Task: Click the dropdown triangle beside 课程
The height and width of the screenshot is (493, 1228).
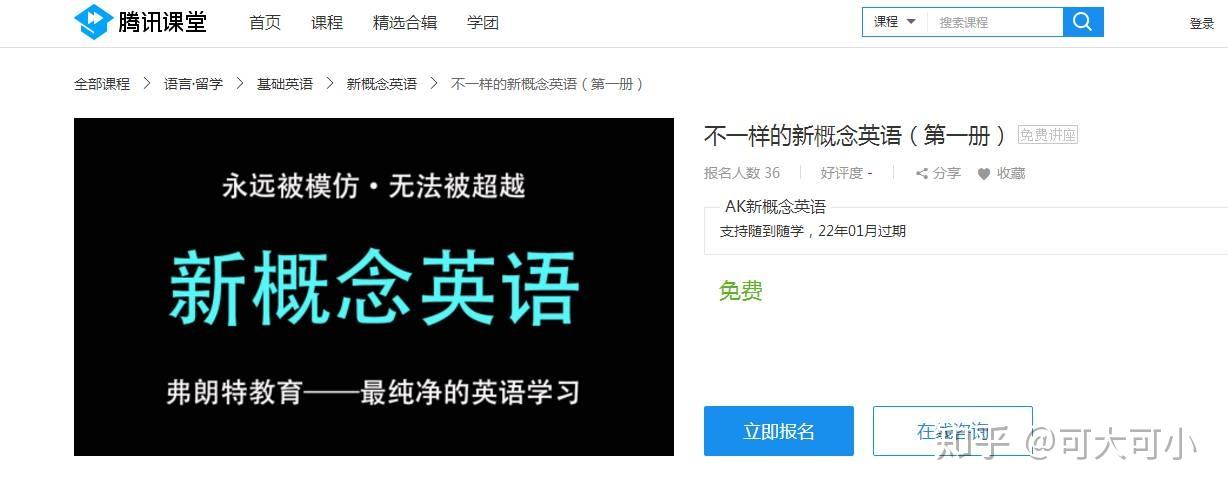Action: click(x=911, y=22)
